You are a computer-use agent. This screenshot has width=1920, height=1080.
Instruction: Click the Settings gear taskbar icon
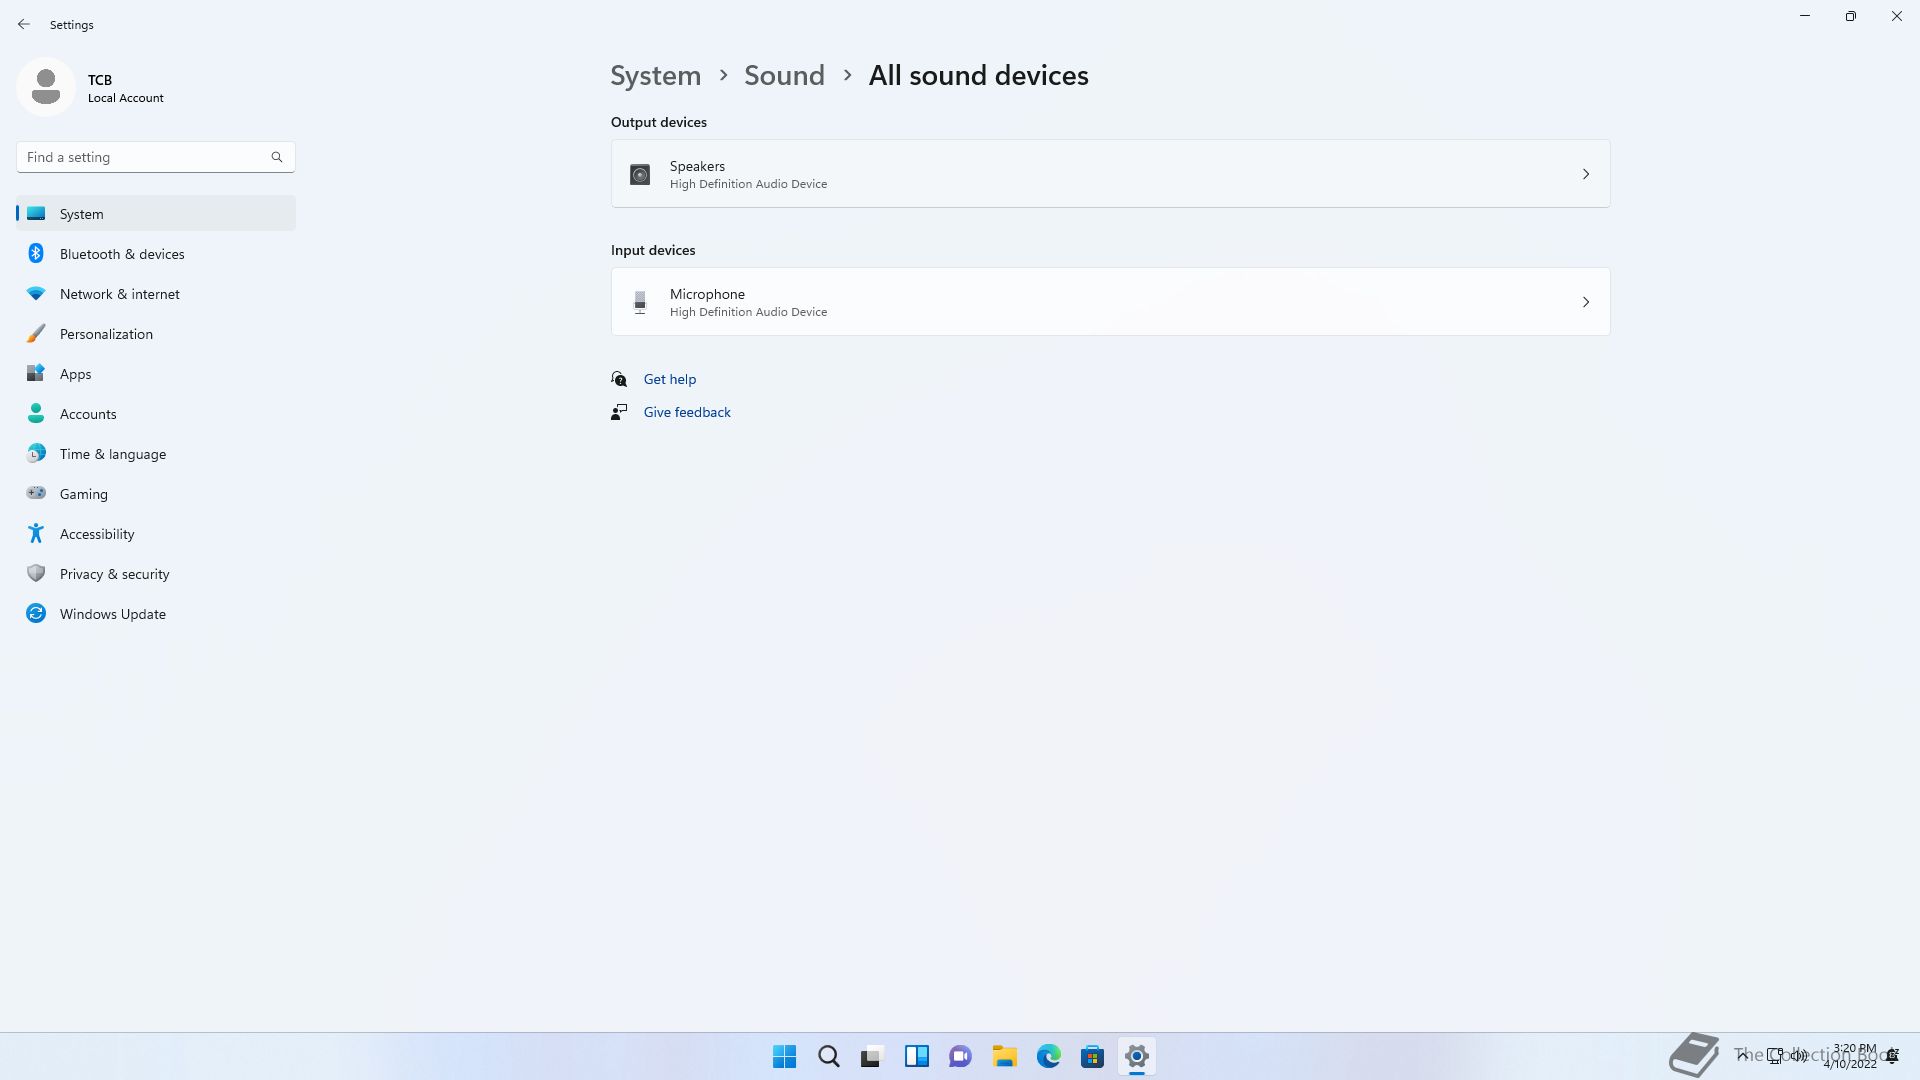[1137, 1056]
